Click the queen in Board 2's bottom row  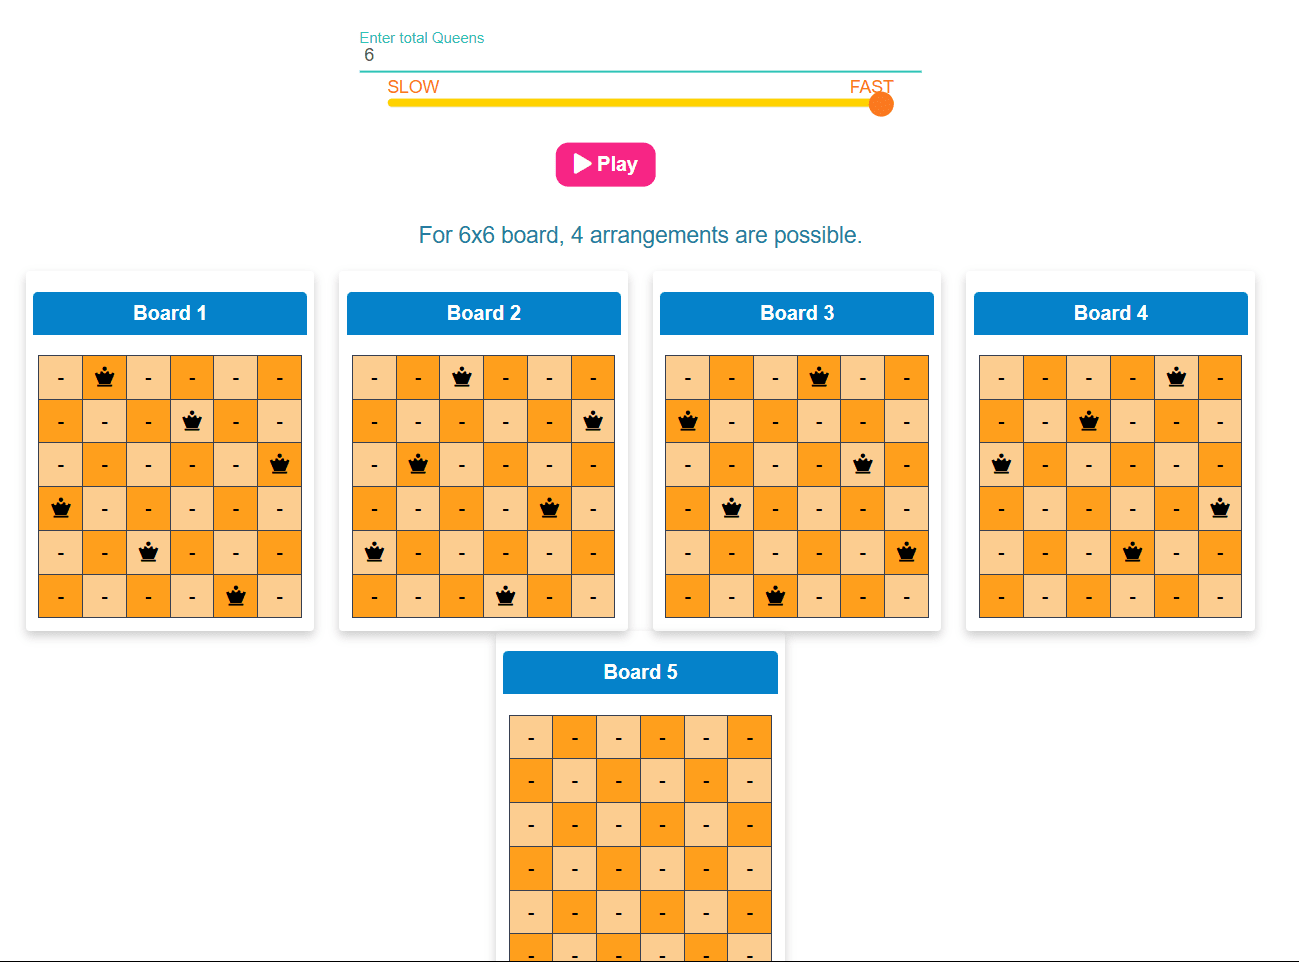coord(506,596)
